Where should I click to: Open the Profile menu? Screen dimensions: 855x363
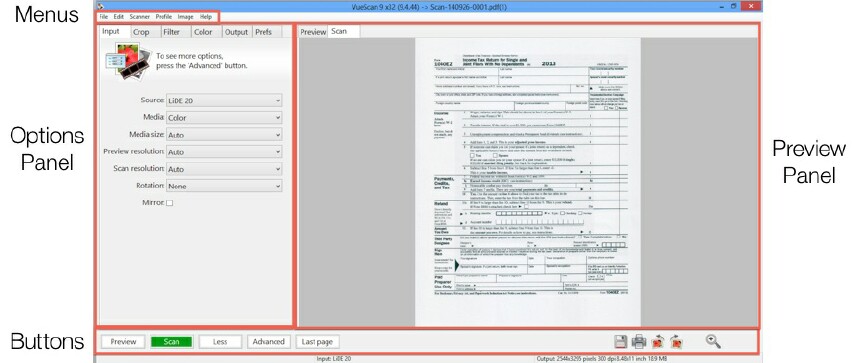point(164,17)
